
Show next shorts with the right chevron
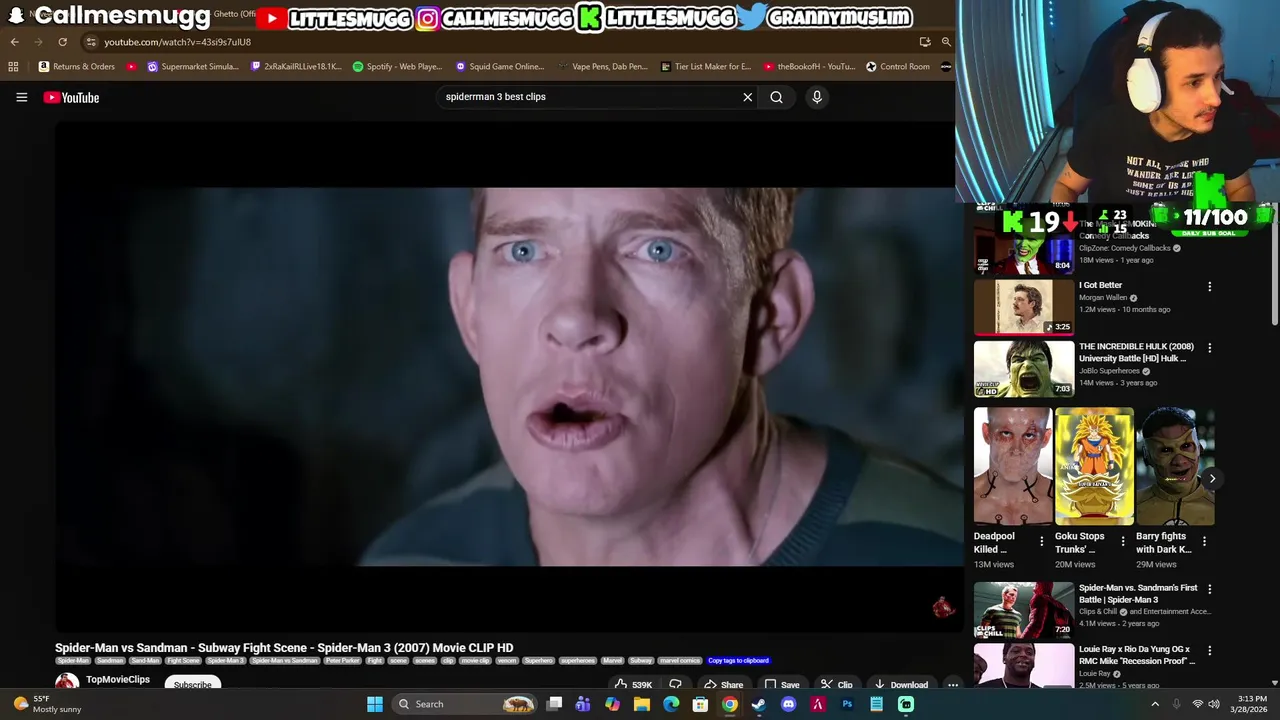[1212, 478]
